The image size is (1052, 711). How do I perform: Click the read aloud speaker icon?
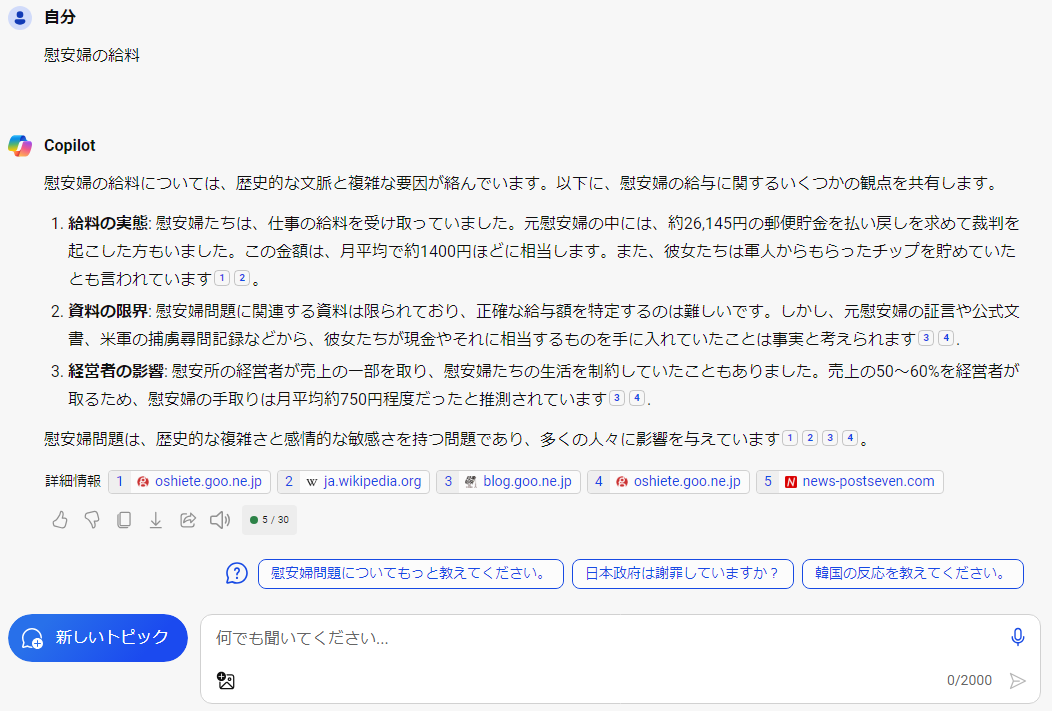pyautogui.click(x=220, y=520)
